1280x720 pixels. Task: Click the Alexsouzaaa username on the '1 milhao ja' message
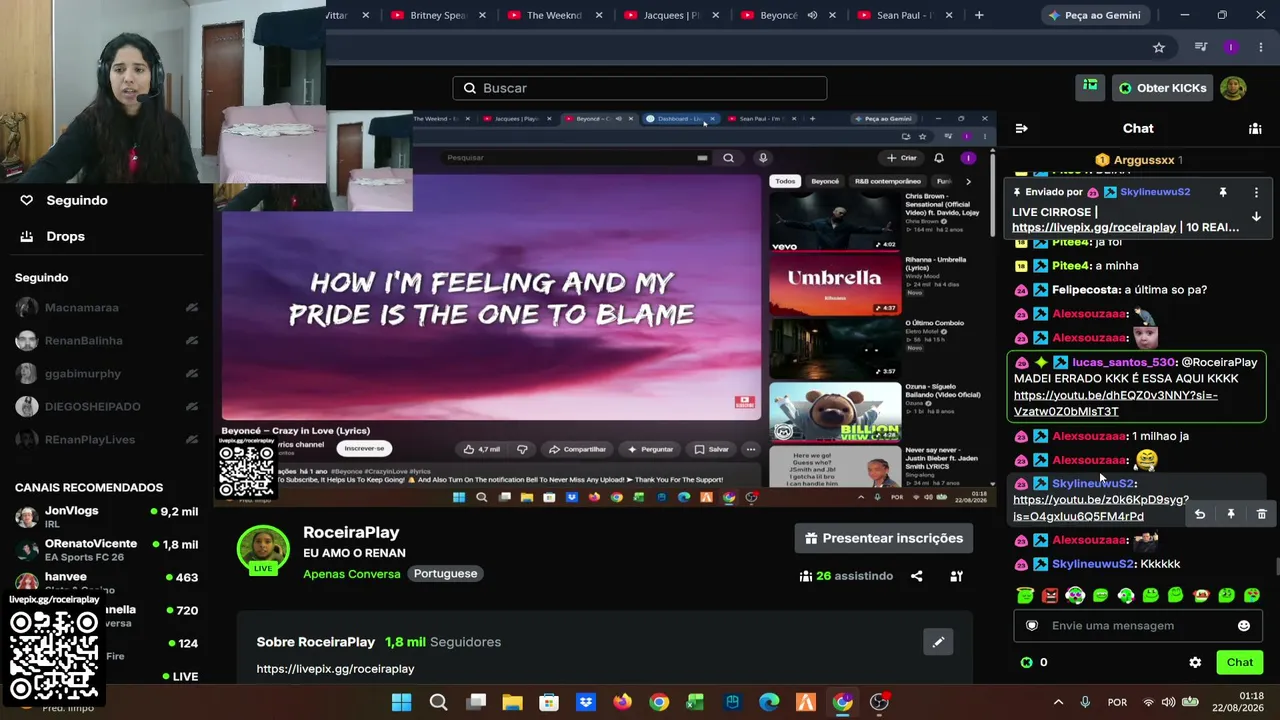click(1088, 436)
